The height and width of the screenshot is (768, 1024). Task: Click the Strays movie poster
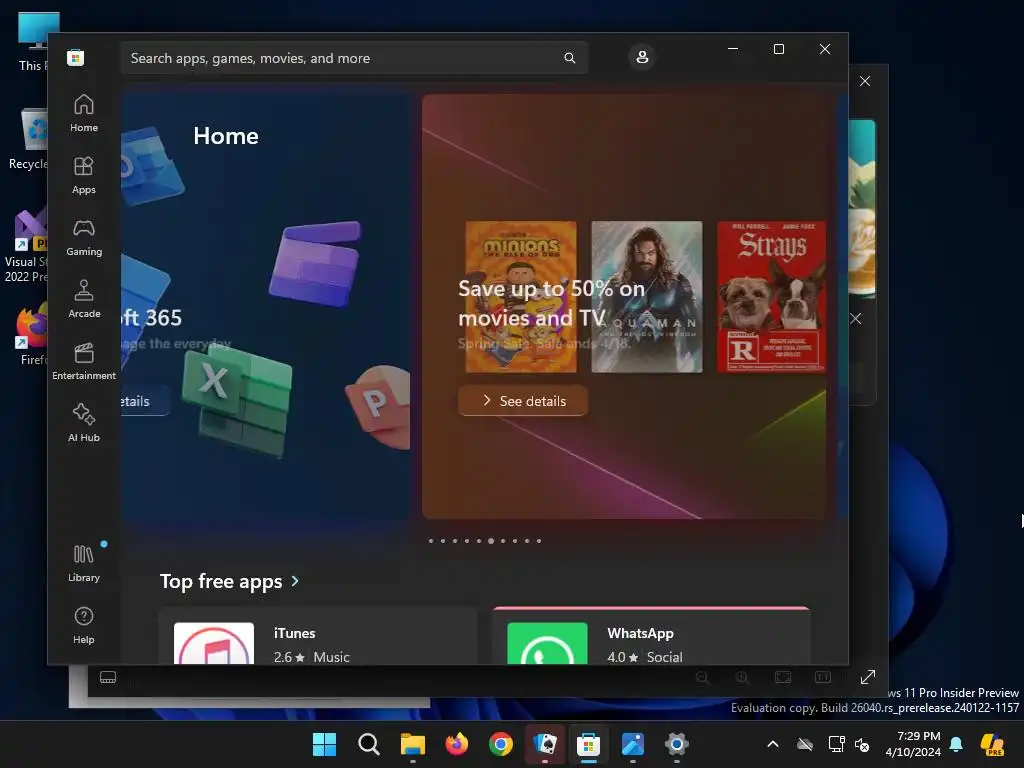click(771, 296)
